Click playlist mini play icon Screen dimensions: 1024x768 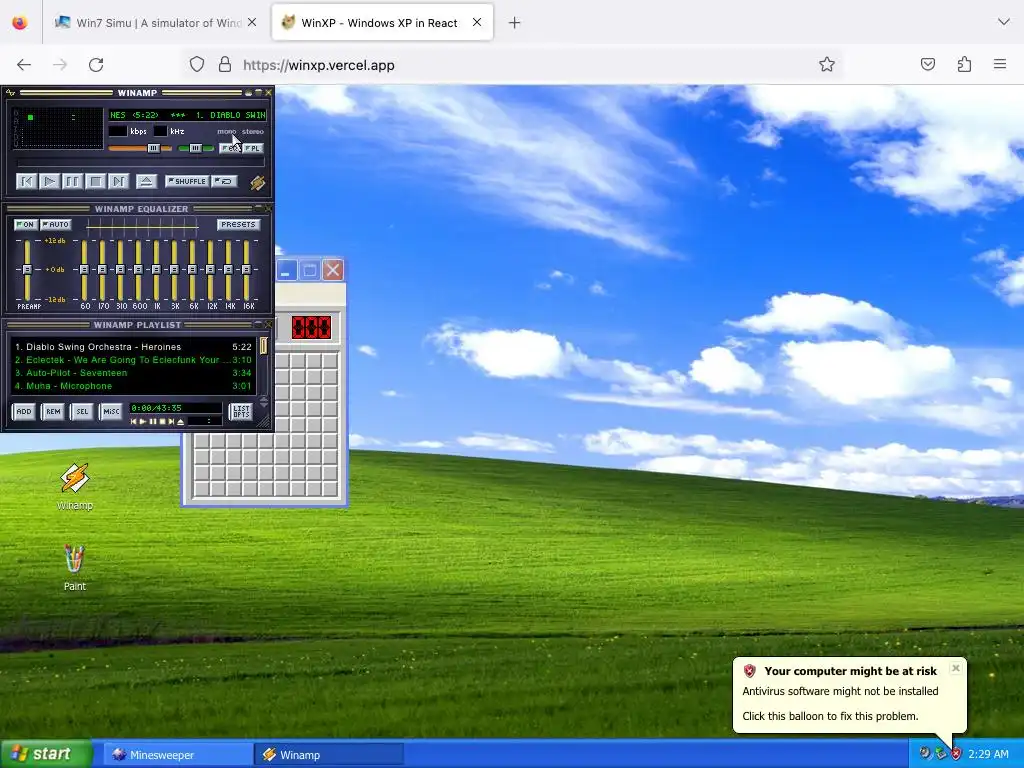click(143, 422)
